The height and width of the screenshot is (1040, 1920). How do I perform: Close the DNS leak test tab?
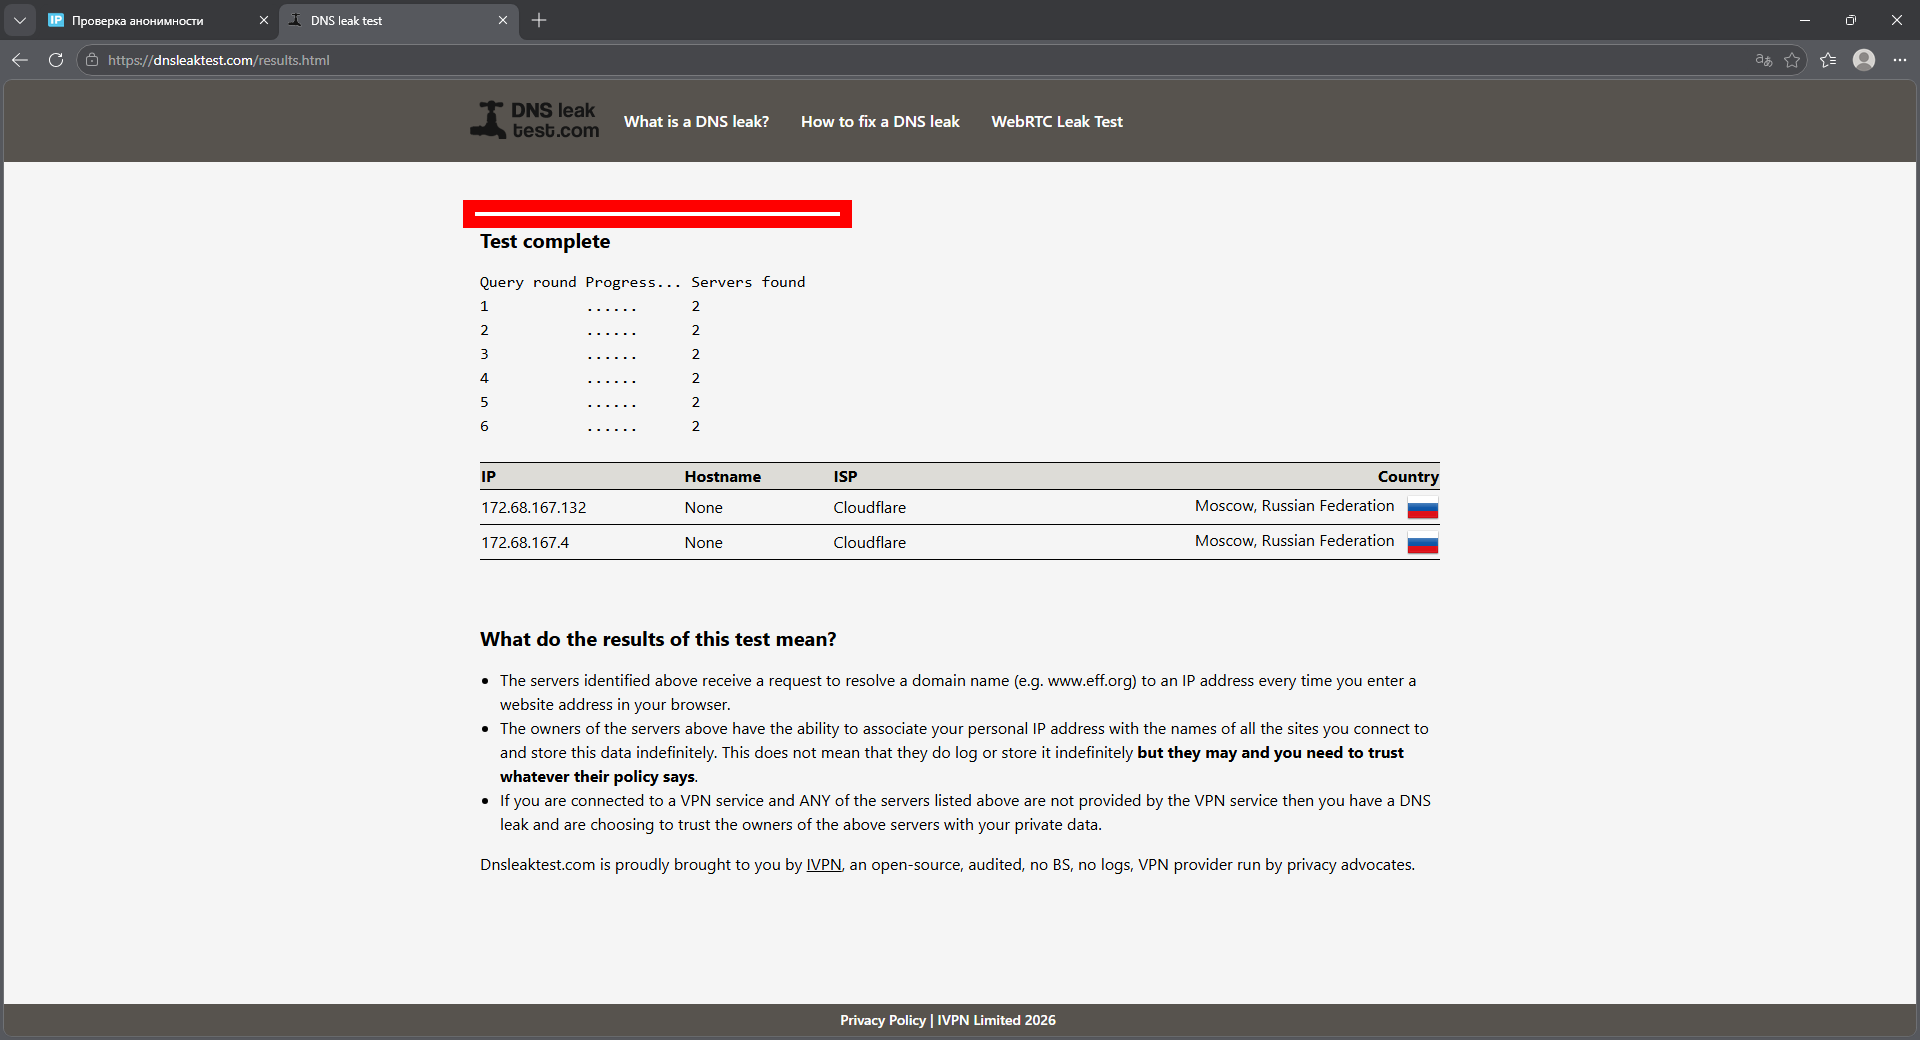tap(503, 20)
